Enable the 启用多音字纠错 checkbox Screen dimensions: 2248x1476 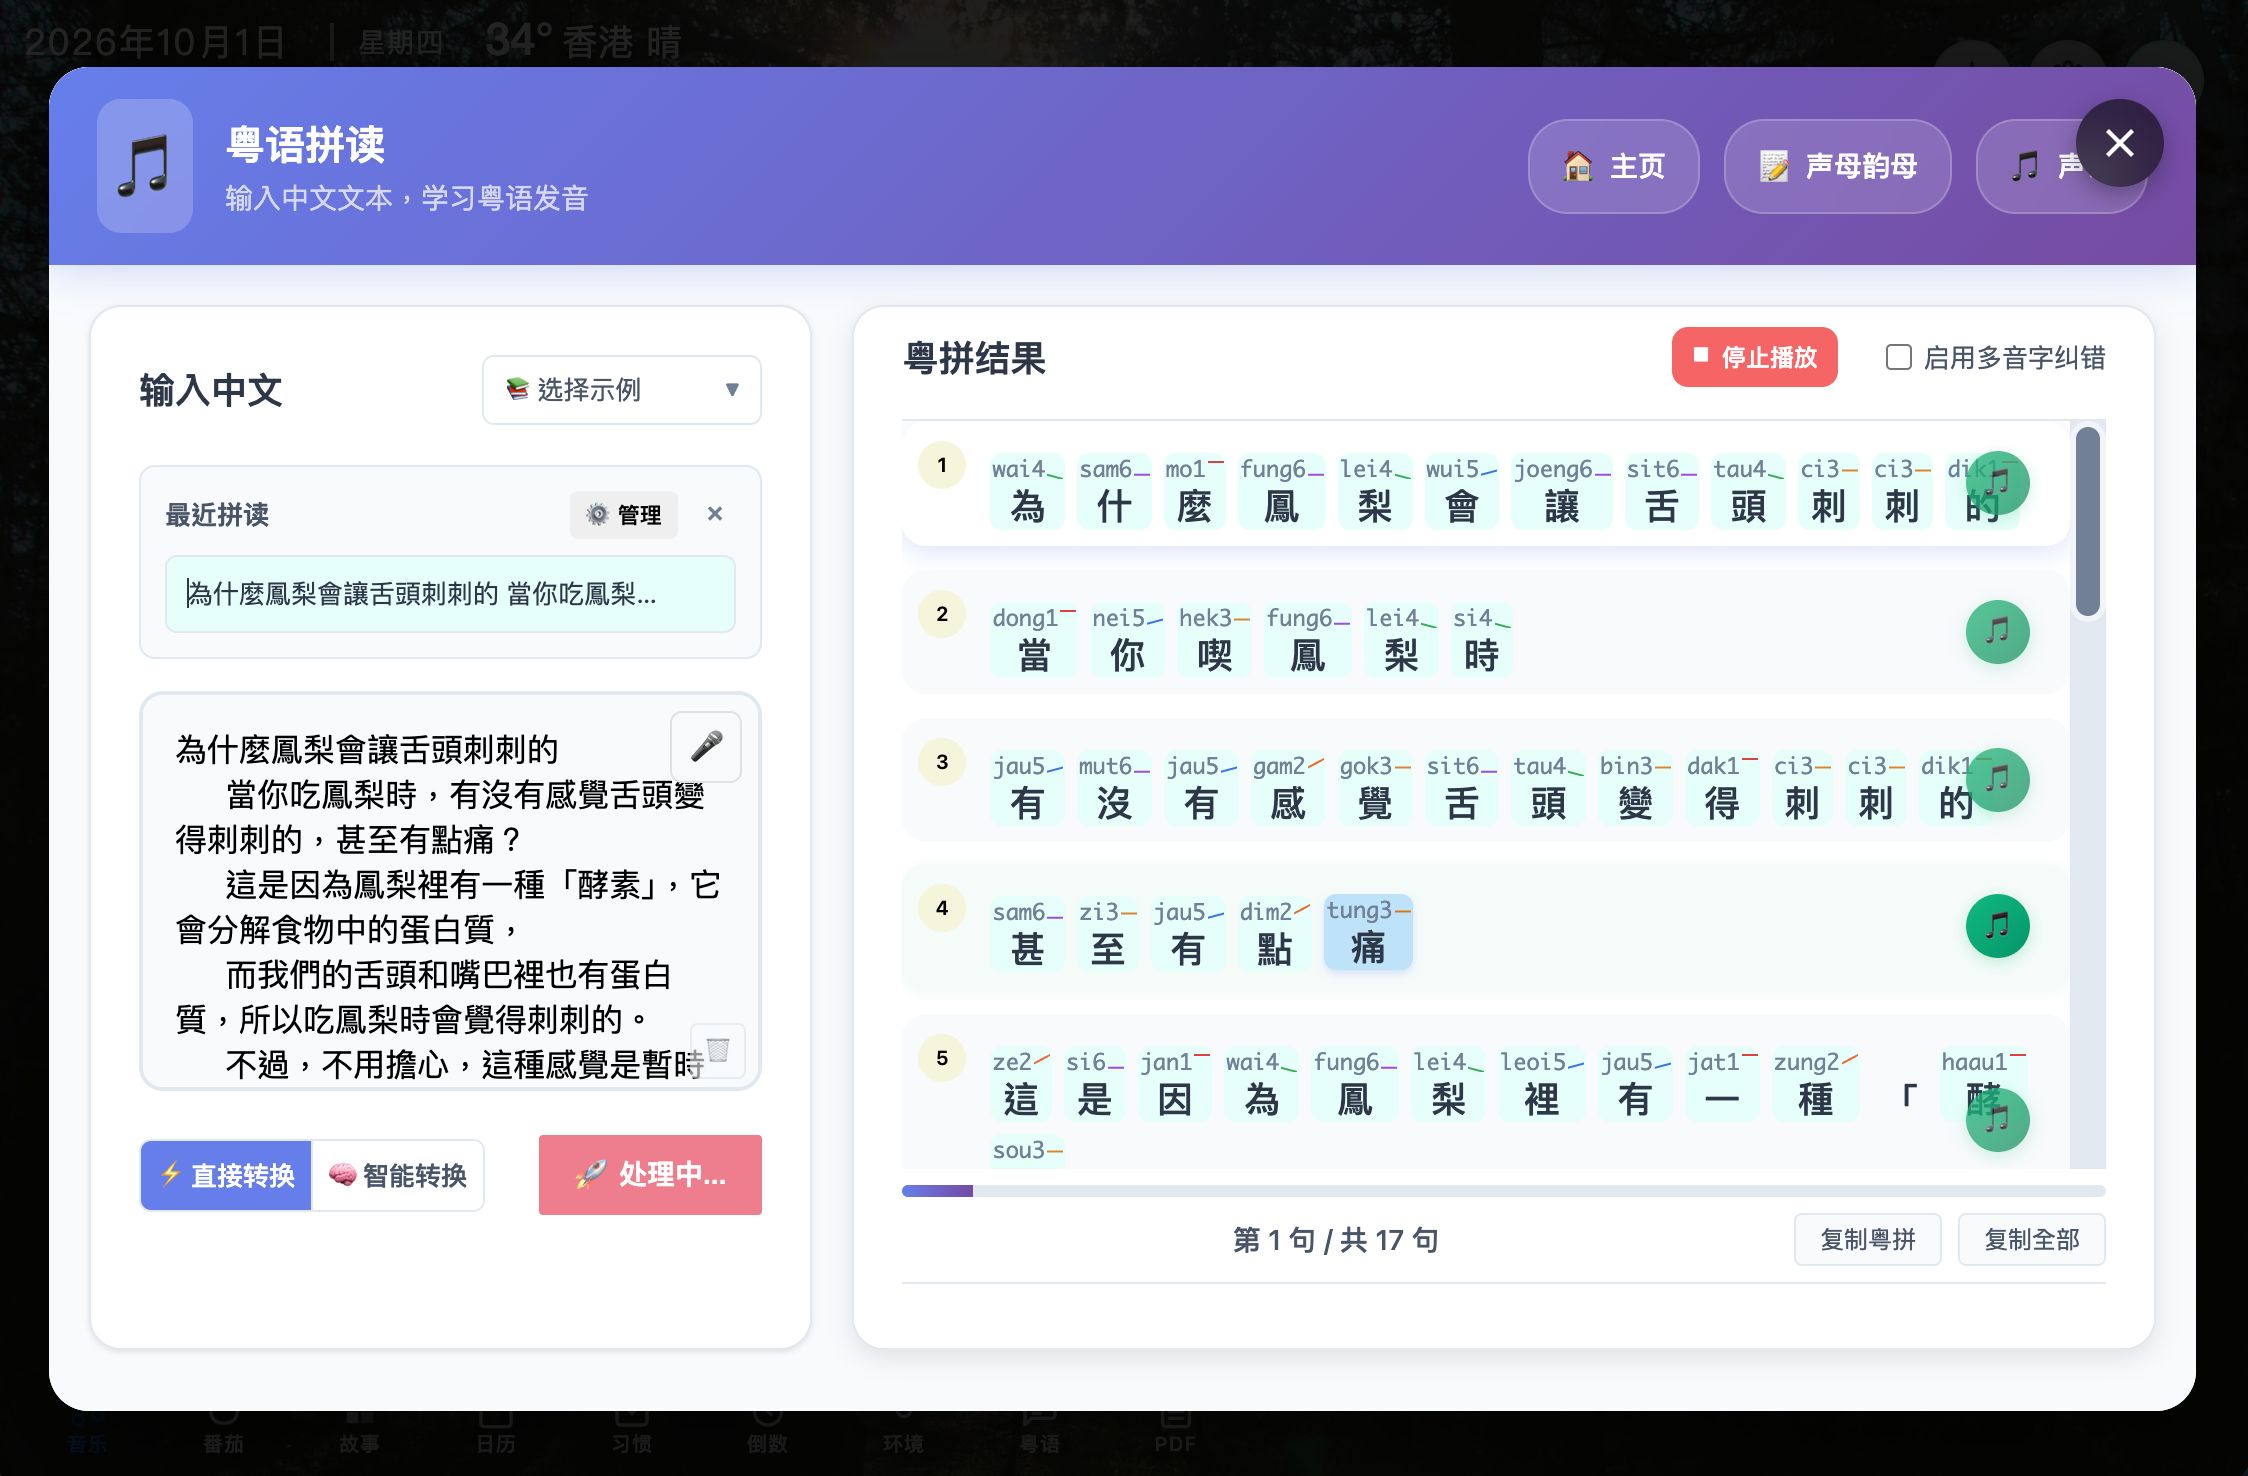coord(1898,357)
